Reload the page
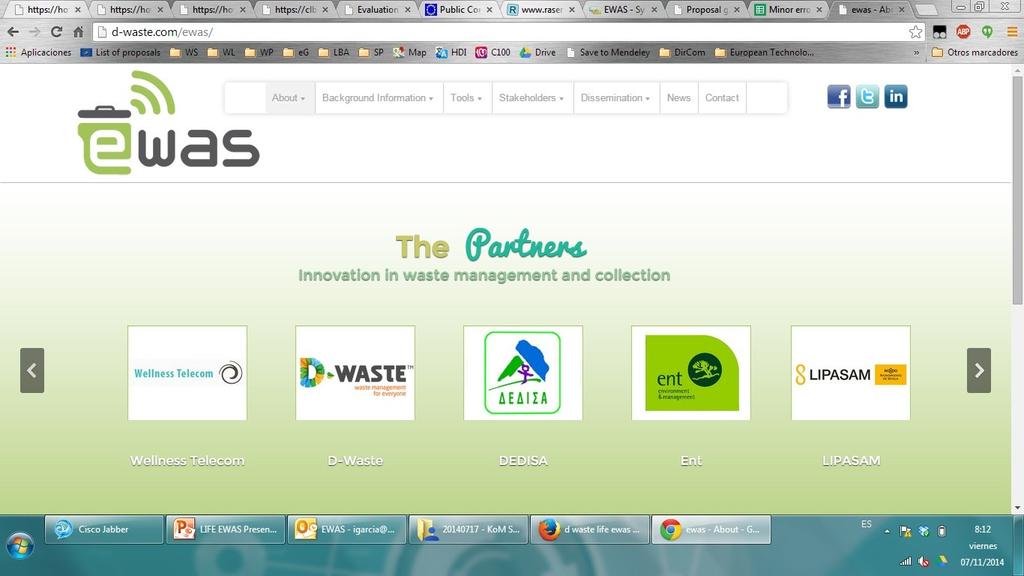 57,31
